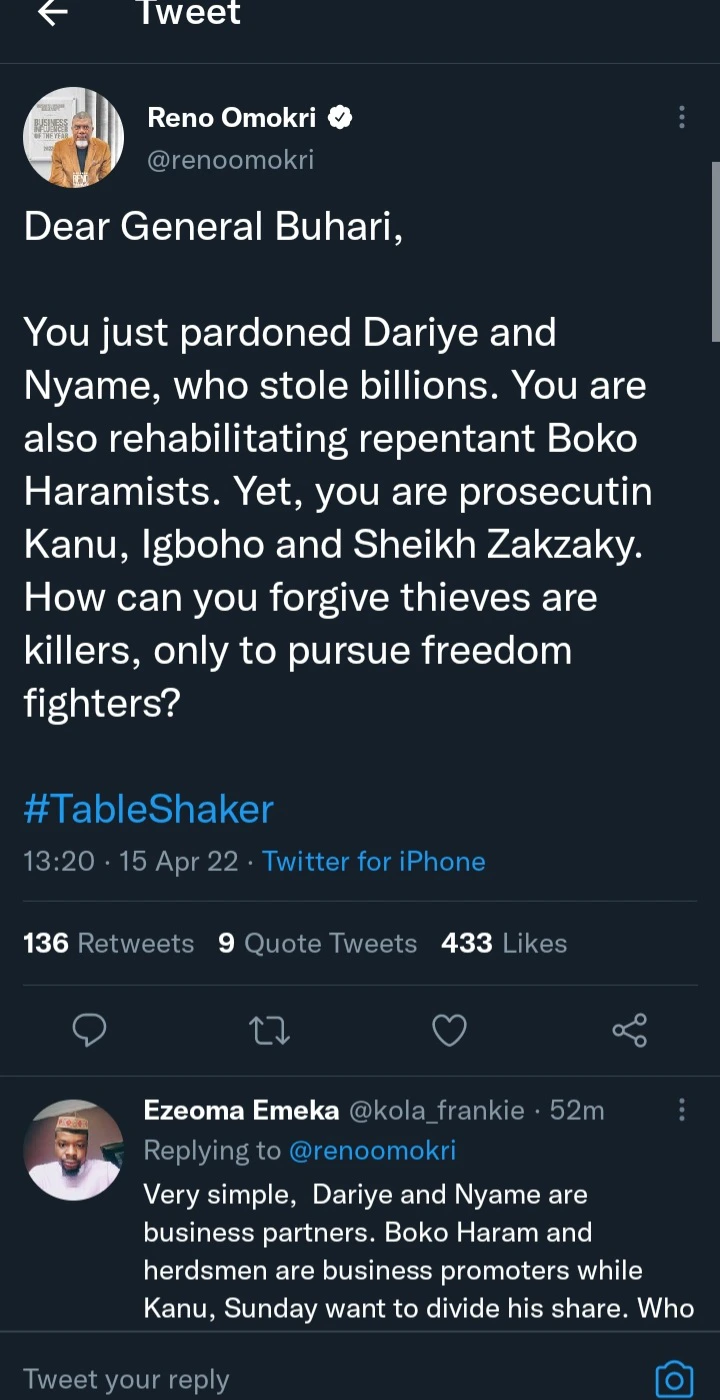Tap the reply speech bubble icon
The width and height of the screenshot is (720, 1400).
pyautogui.click(x=90, y=1030)
